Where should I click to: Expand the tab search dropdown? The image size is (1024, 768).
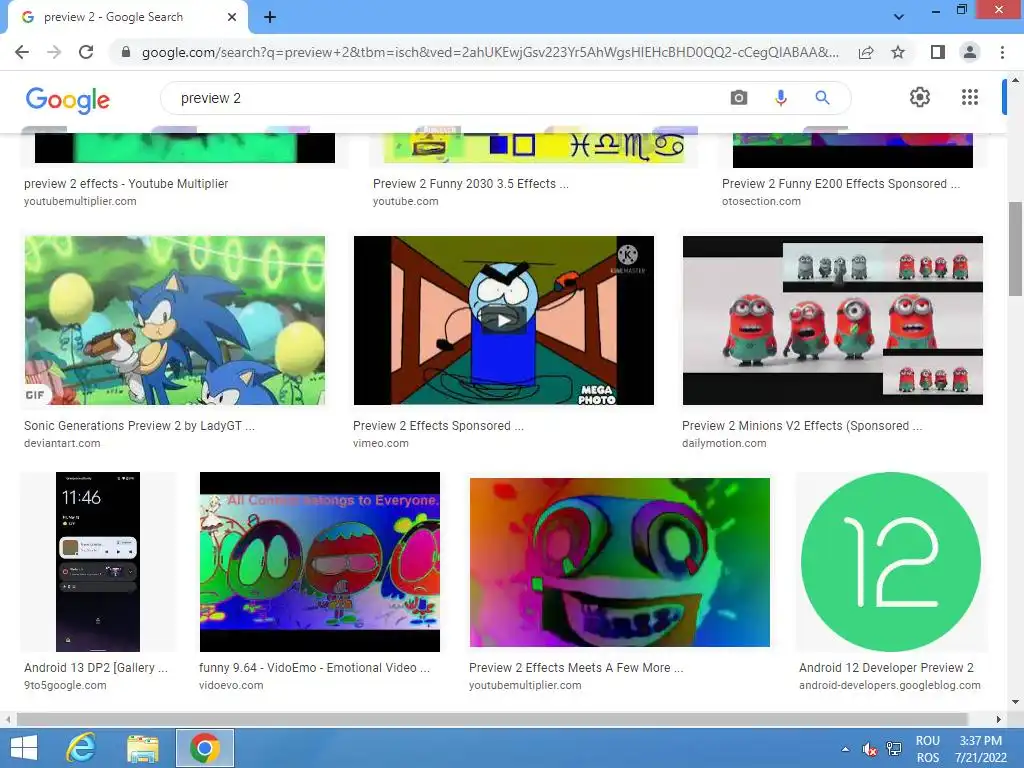coord(899,17)
